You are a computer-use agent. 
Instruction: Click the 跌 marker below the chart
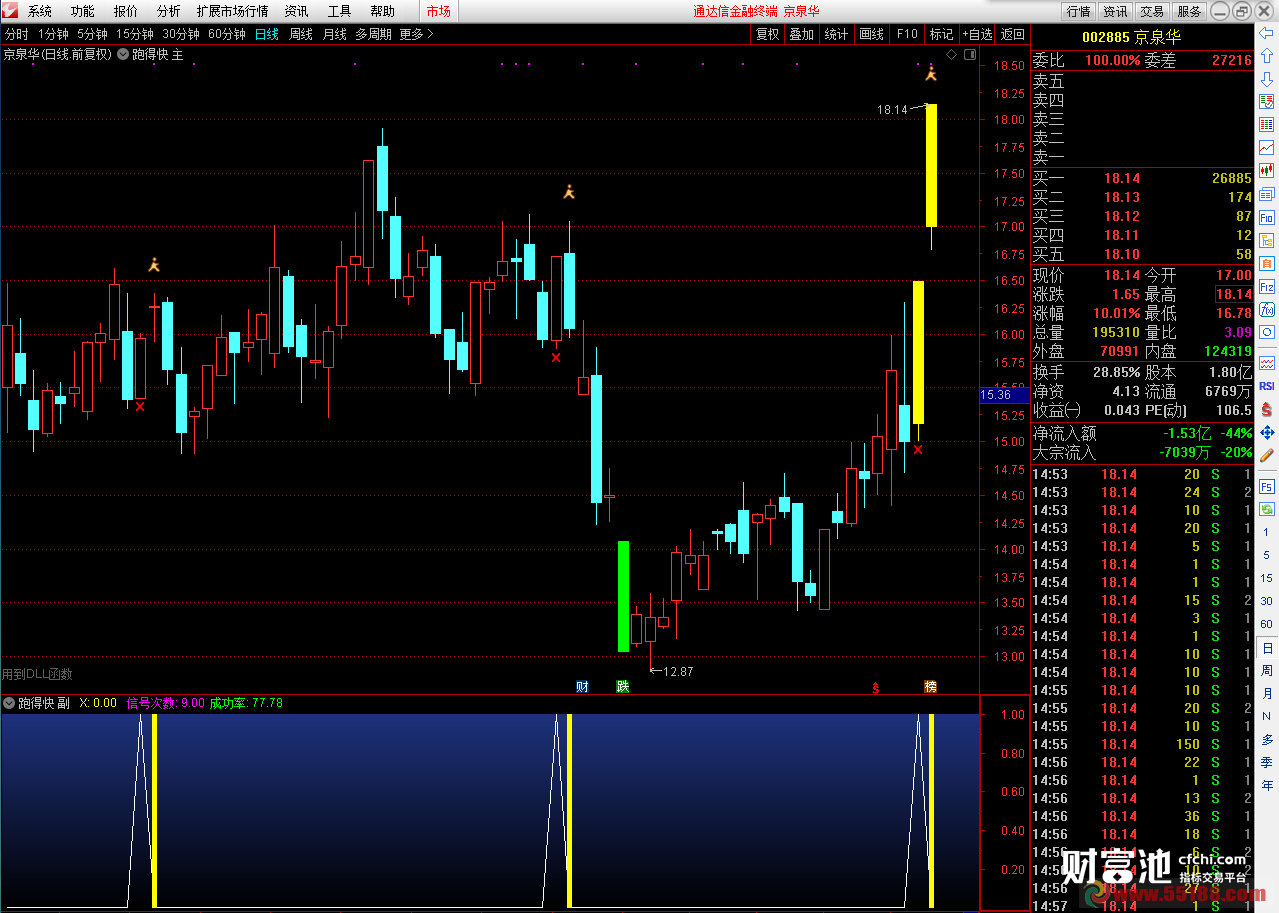point(623,686)
